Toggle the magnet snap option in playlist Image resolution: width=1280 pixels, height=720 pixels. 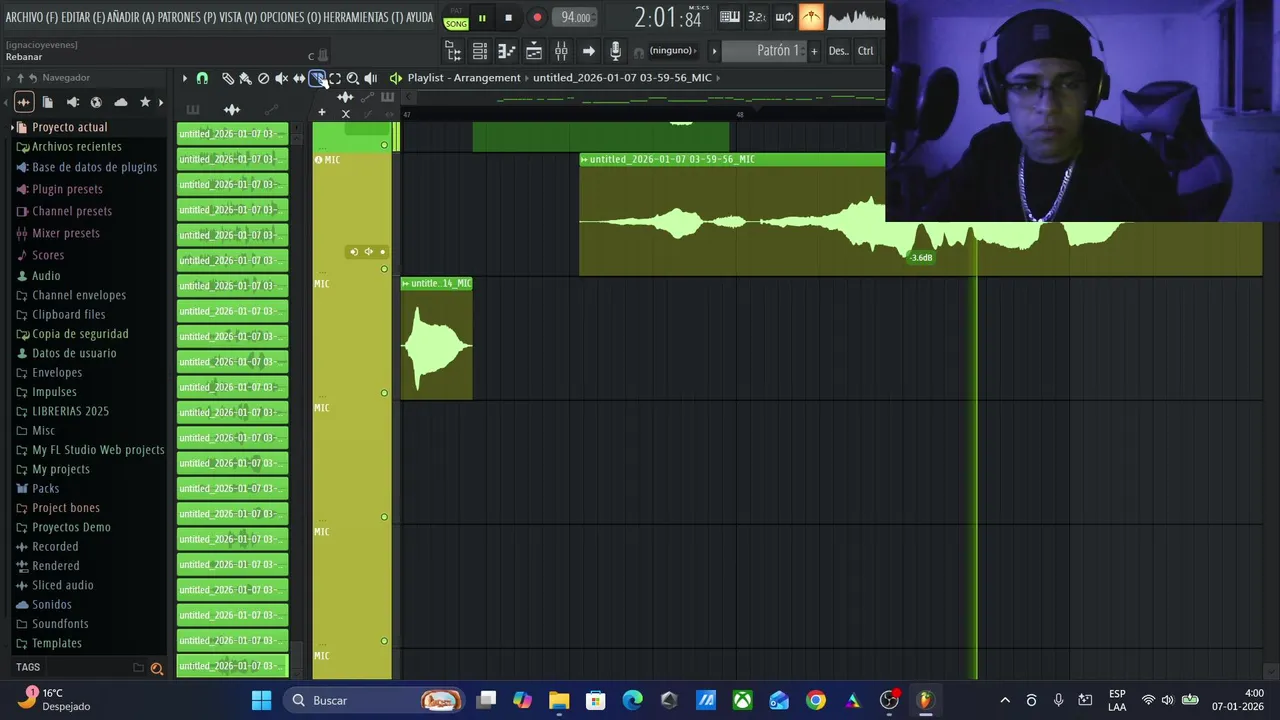[202, 78]
